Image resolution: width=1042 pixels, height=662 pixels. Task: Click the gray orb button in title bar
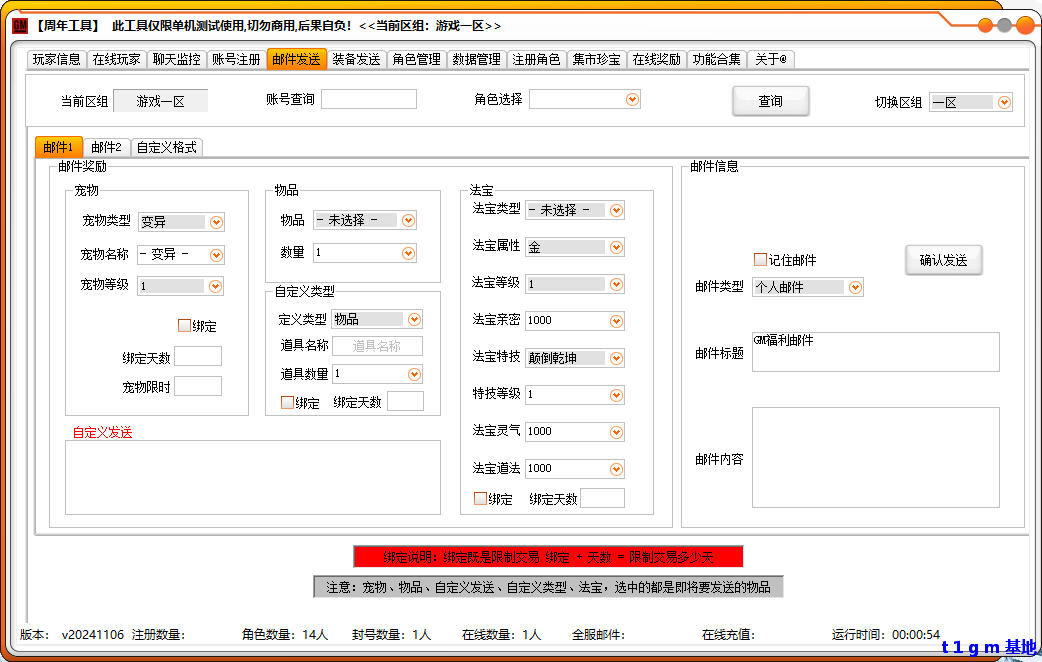tap(1004, 26)
